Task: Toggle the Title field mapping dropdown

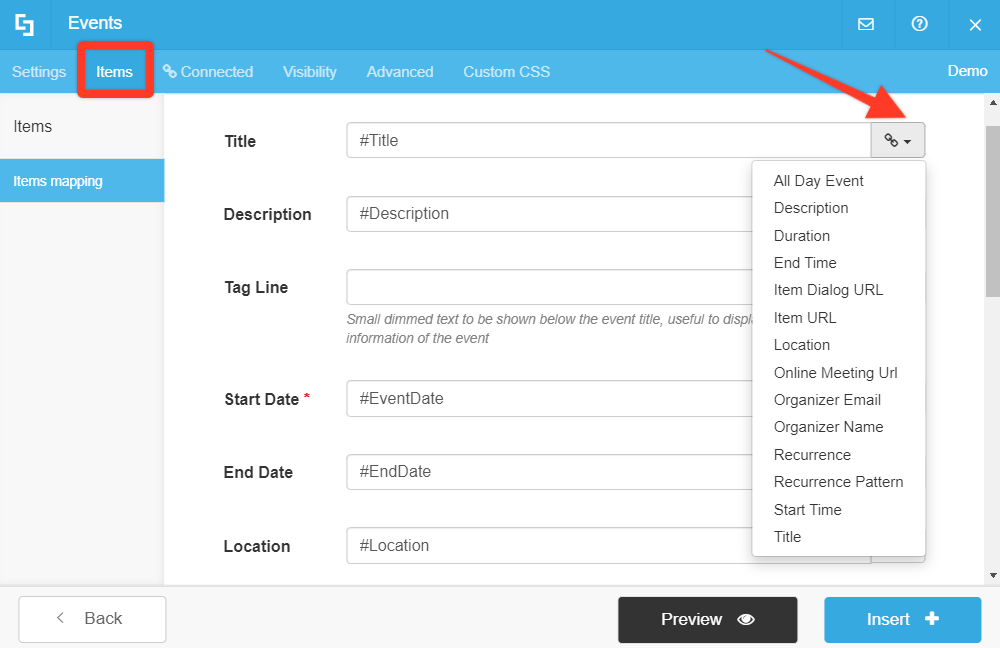Action: tap(898, 140)
